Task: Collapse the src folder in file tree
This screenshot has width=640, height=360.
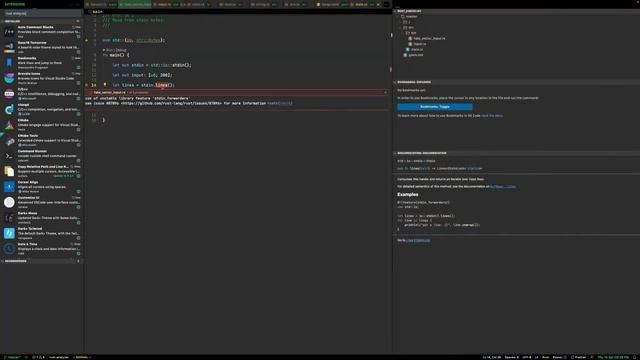Action: (x=409, y=27)
